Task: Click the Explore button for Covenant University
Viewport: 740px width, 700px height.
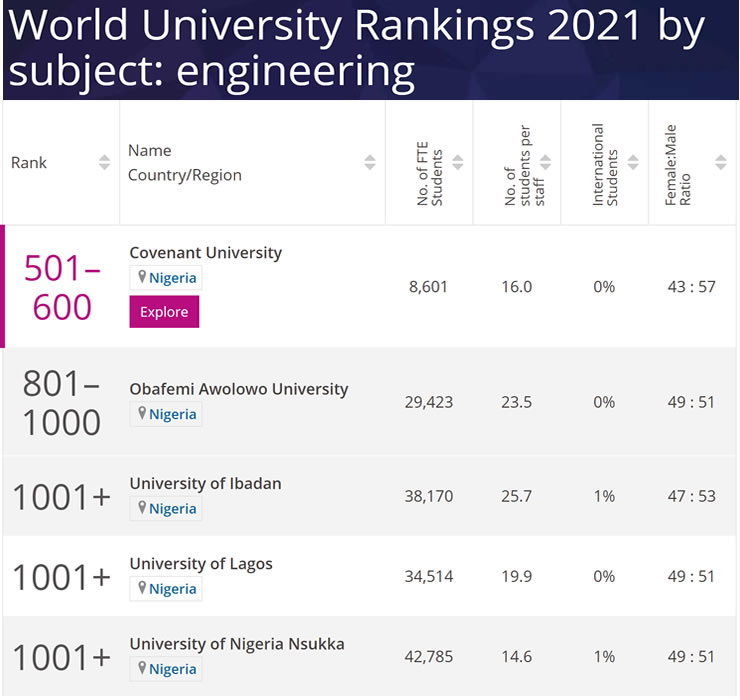Action: (164, 312)
